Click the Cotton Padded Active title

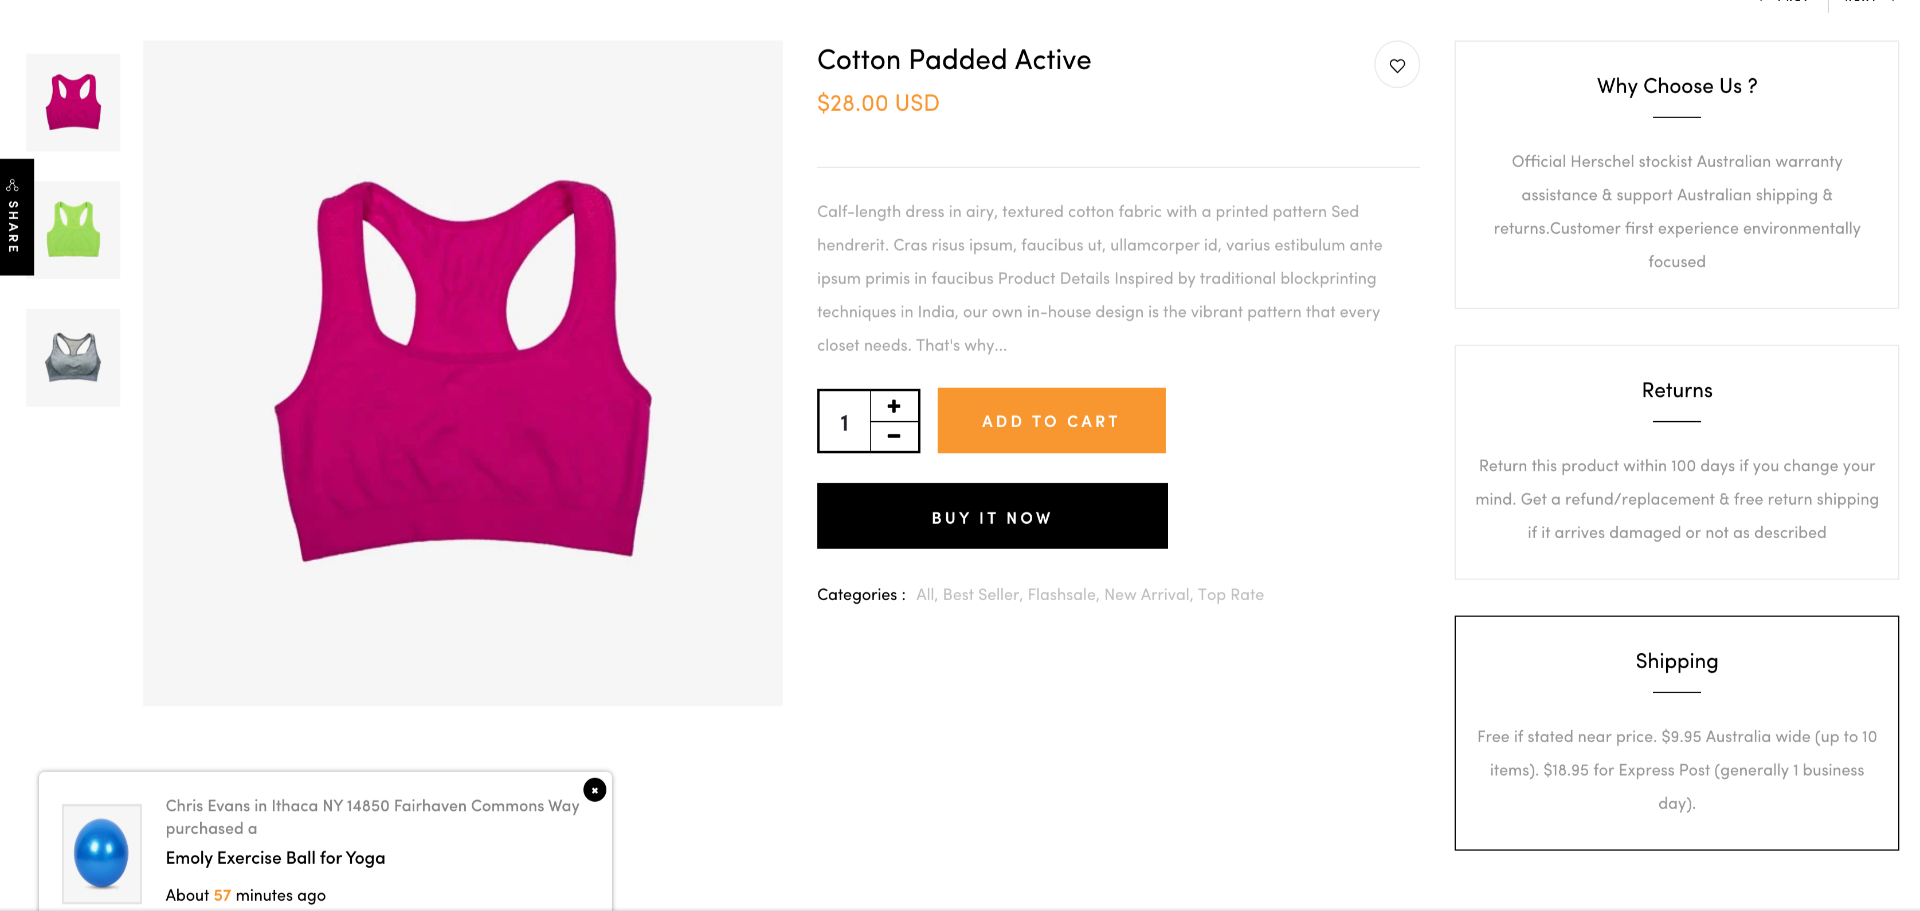[x=954, y=60]
